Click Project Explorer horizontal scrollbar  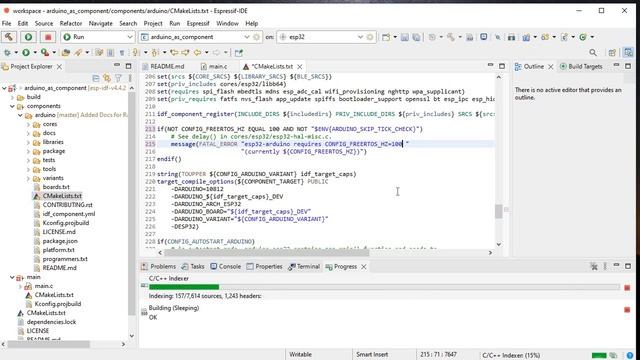(x=48, y=344)
